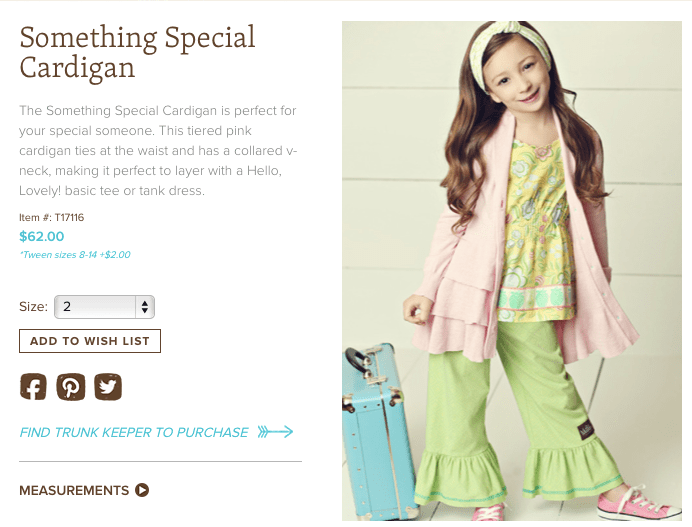Click the Tween sizes 8-14 +$2.00 note

point(75,255)
